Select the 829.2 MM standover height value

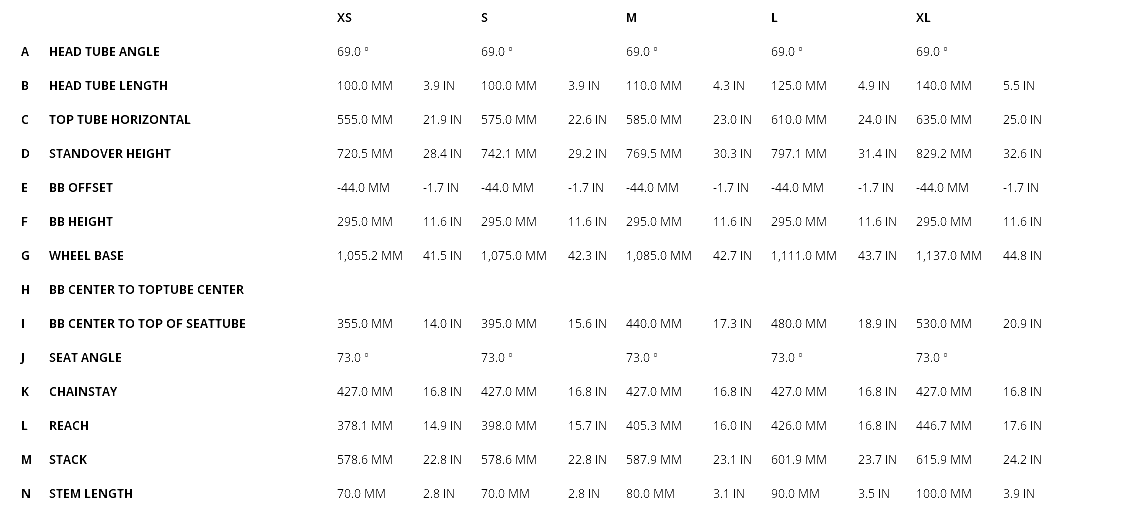coord(943,154)
